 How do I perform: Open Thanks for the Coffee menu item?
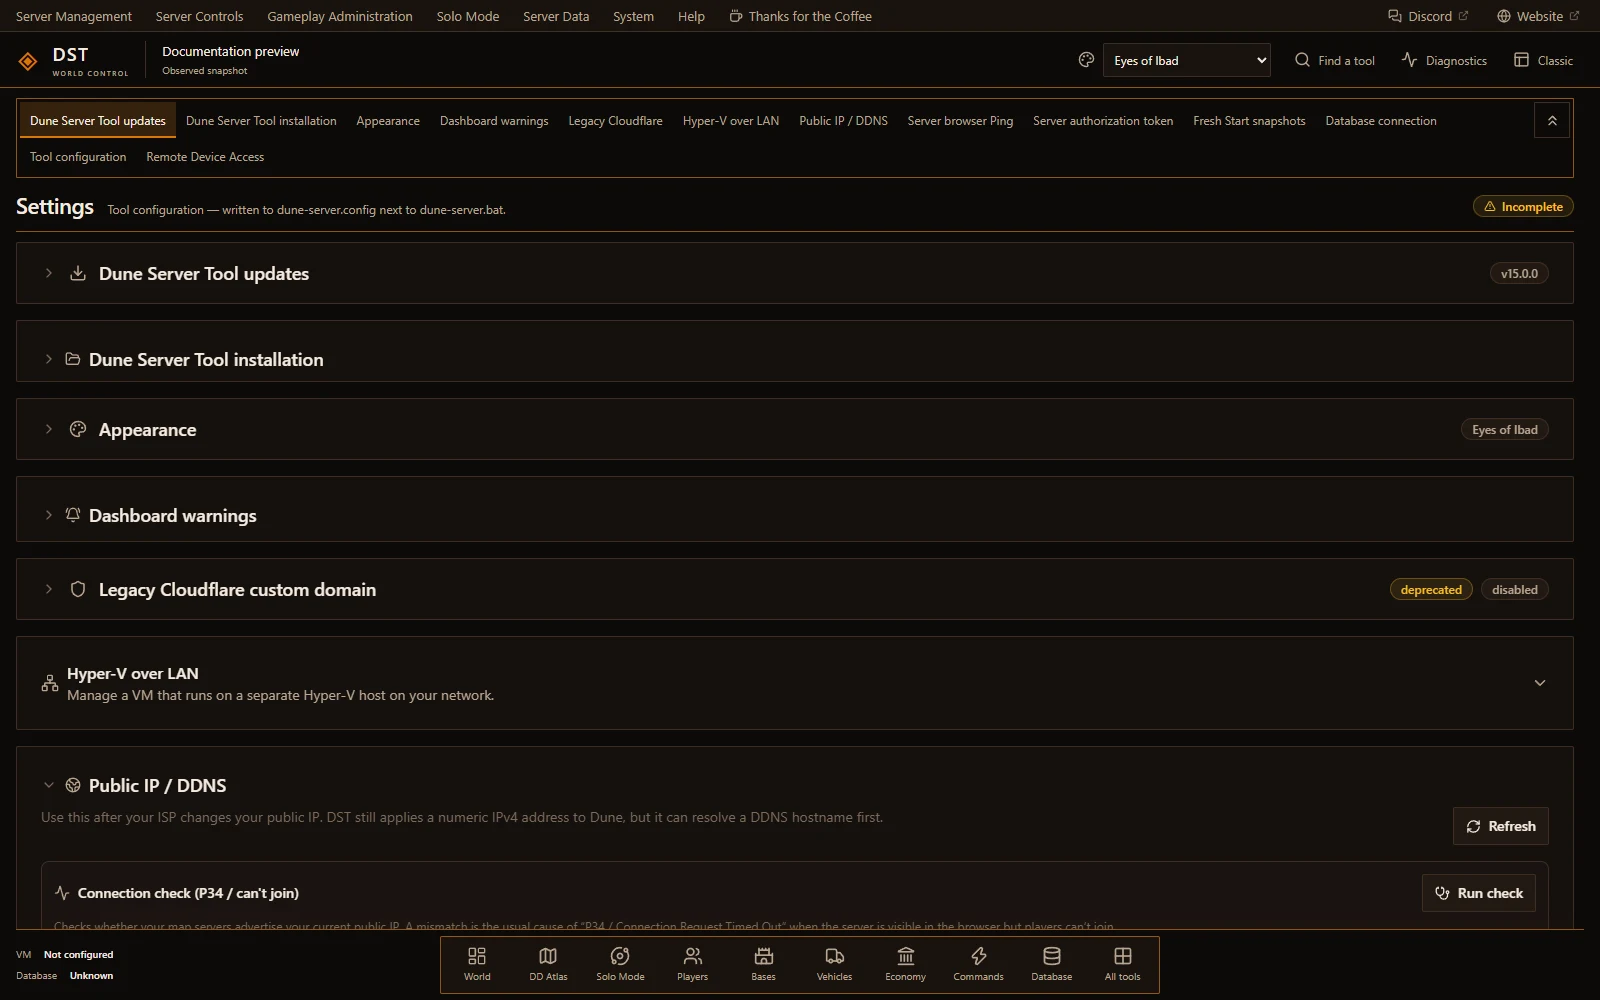pyautogui.click(x=800, y=16)
